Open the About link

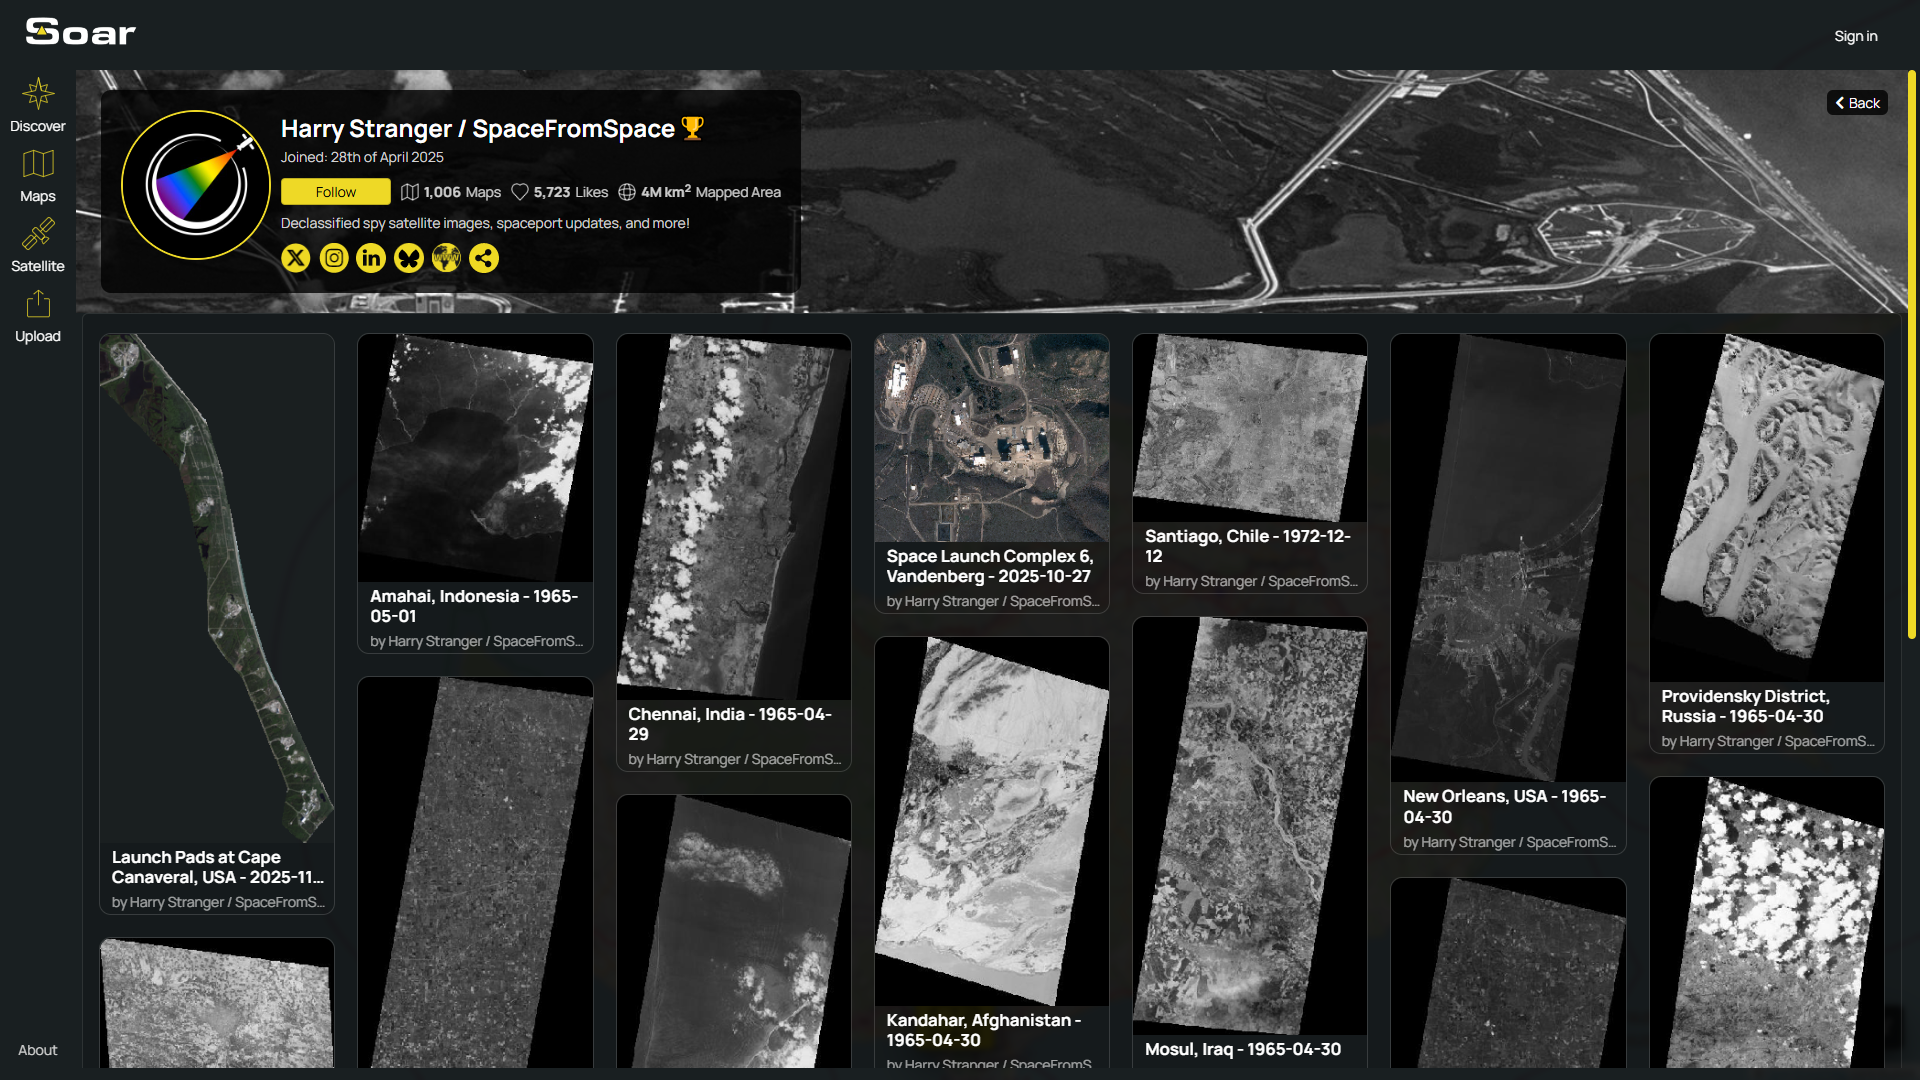tap(38, 1050)
